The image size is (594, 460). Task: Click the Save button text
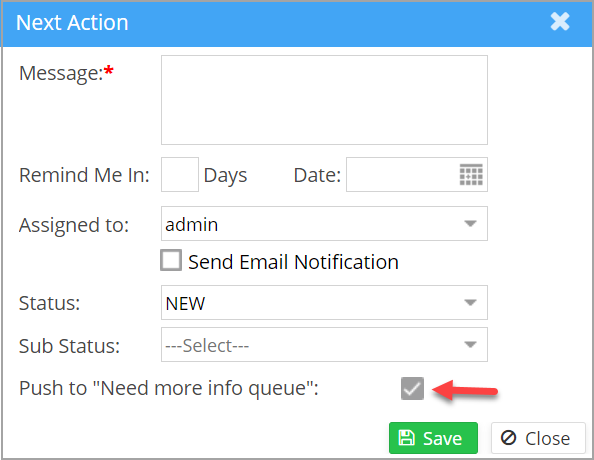[442, 439]
